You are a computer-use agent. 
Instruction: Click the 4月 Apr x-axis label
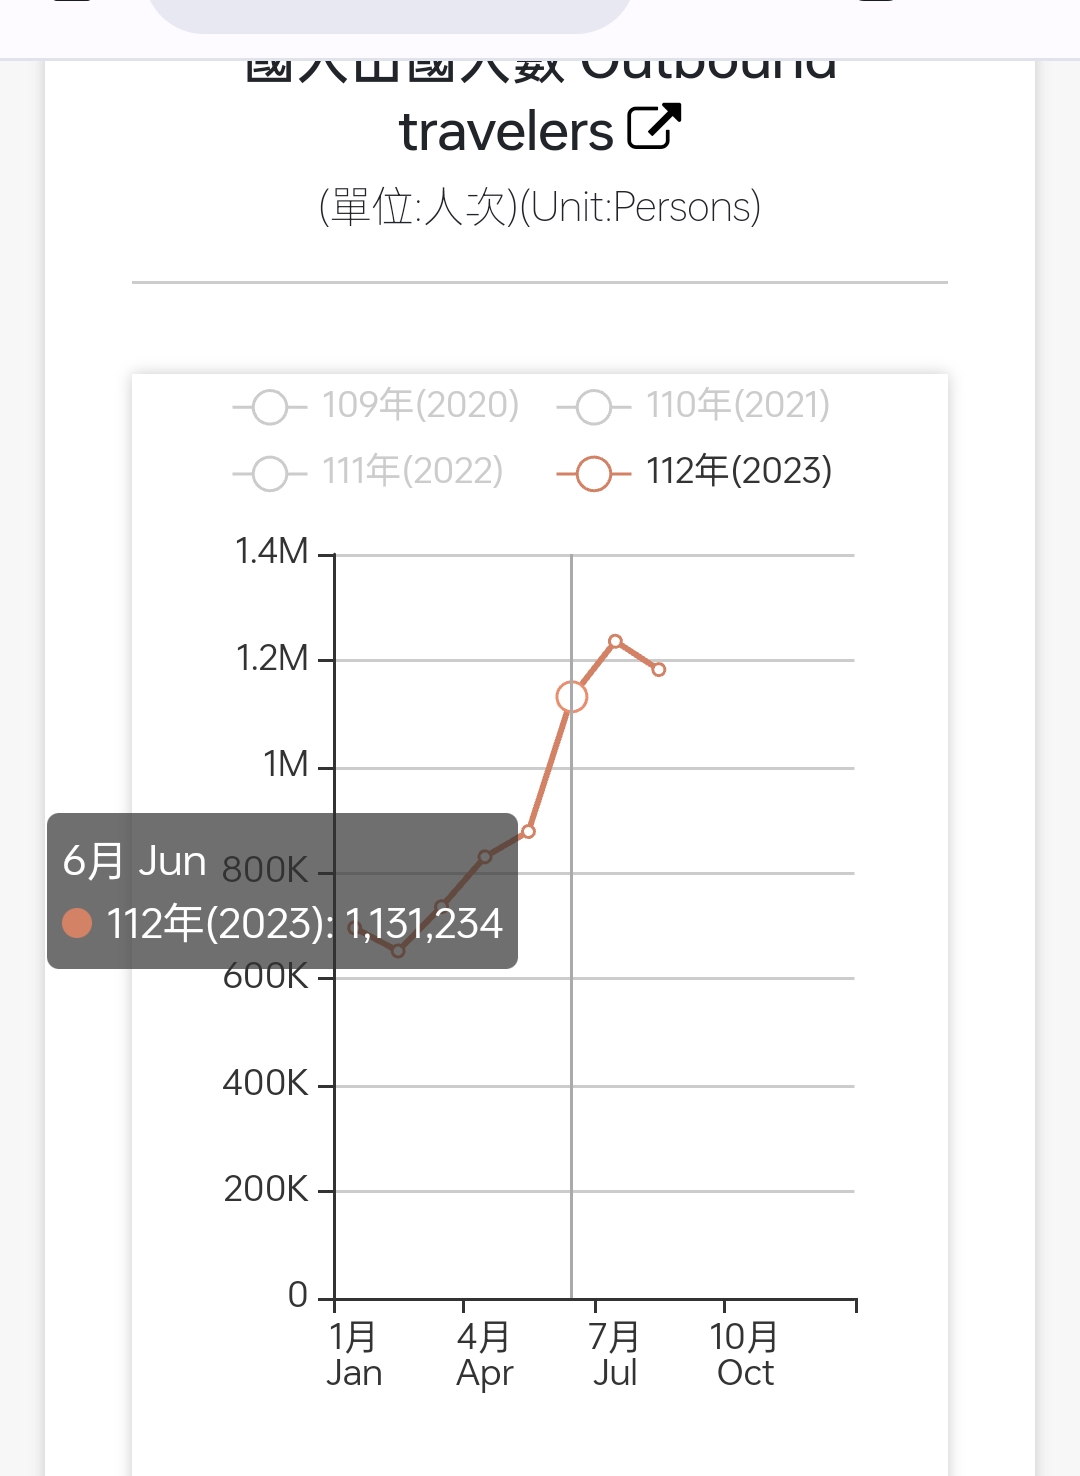484,1354
